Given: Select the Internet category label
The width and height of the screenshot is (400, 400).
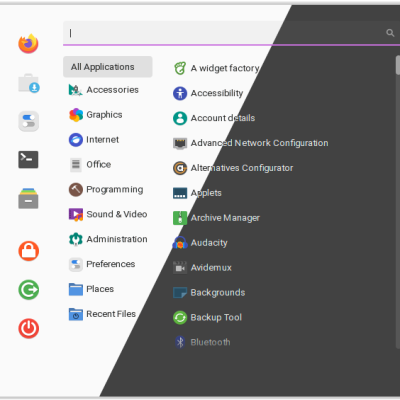Looking at the screenshot, I should point(102,140).
